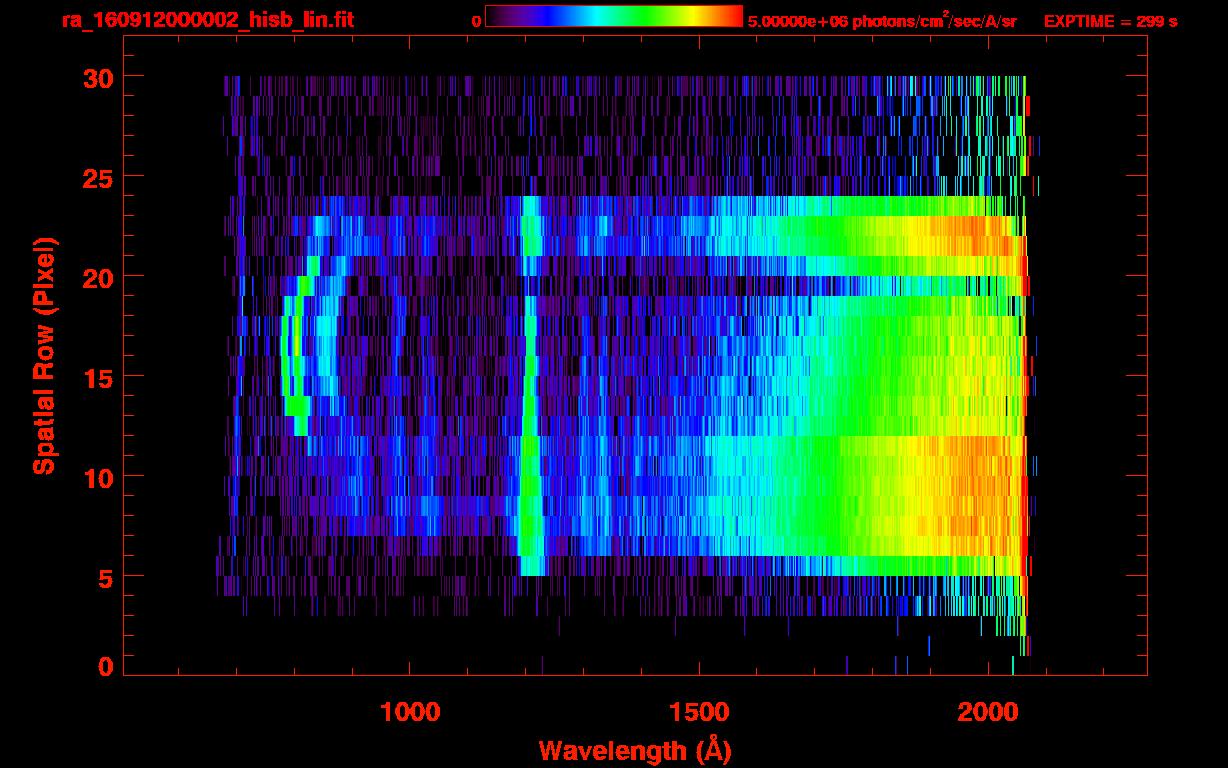Screen dimensions: 1228x768
Task: Click the colorbar minimum label 0
Action: [476, 21]
